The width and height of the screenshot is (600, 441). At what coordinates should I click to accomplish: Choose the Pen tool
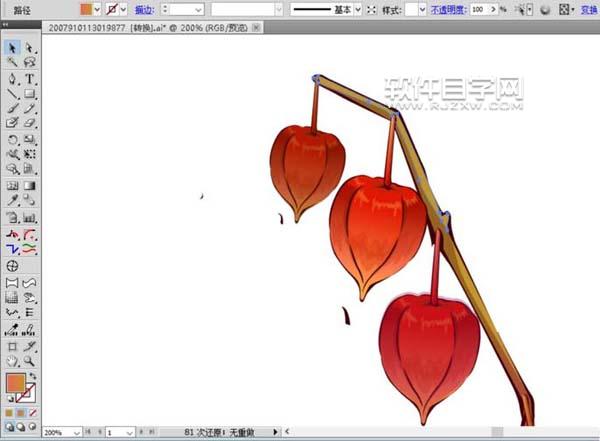coord(12,78)
